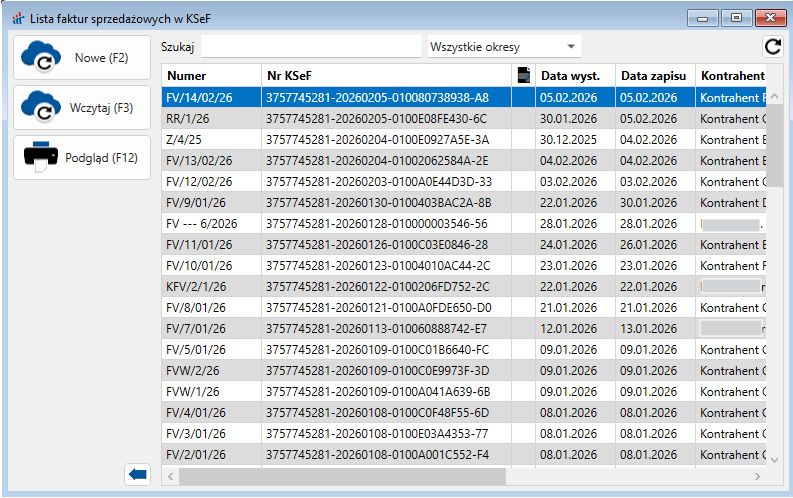Select invoice row KFV/2/1/26
793x498 pixels.
(210, 286)
